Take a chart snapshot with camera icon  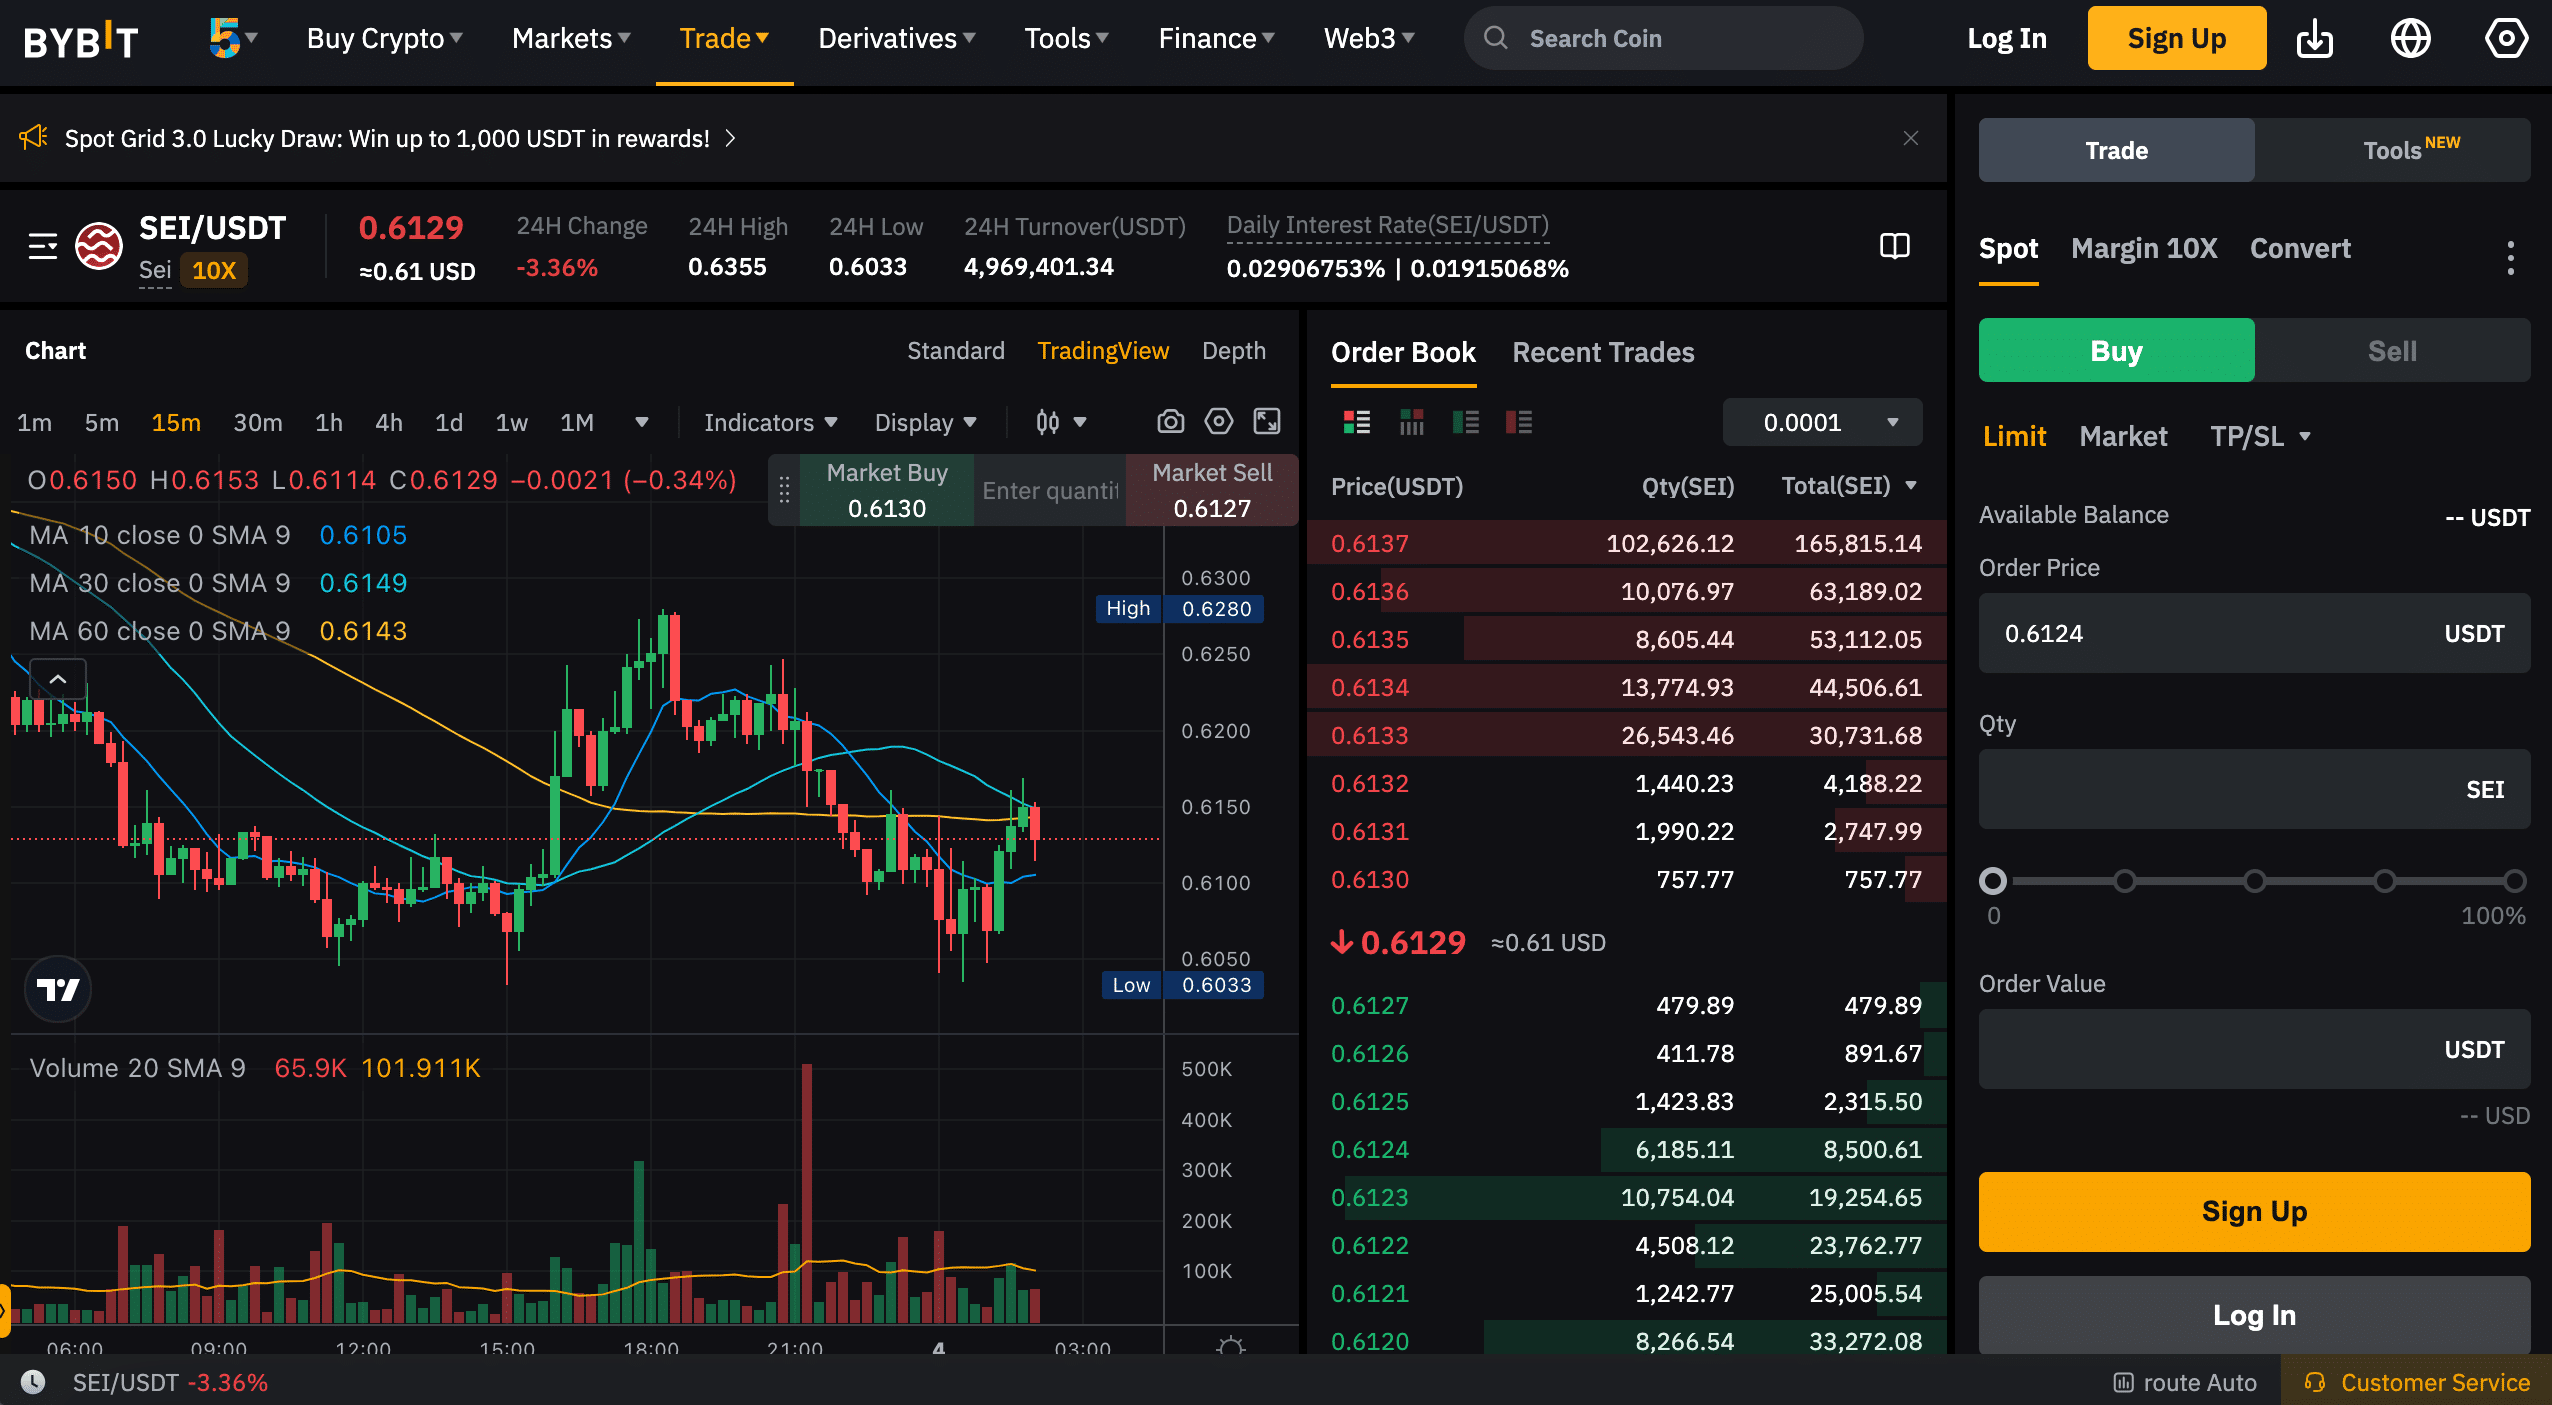(1170, 422)
